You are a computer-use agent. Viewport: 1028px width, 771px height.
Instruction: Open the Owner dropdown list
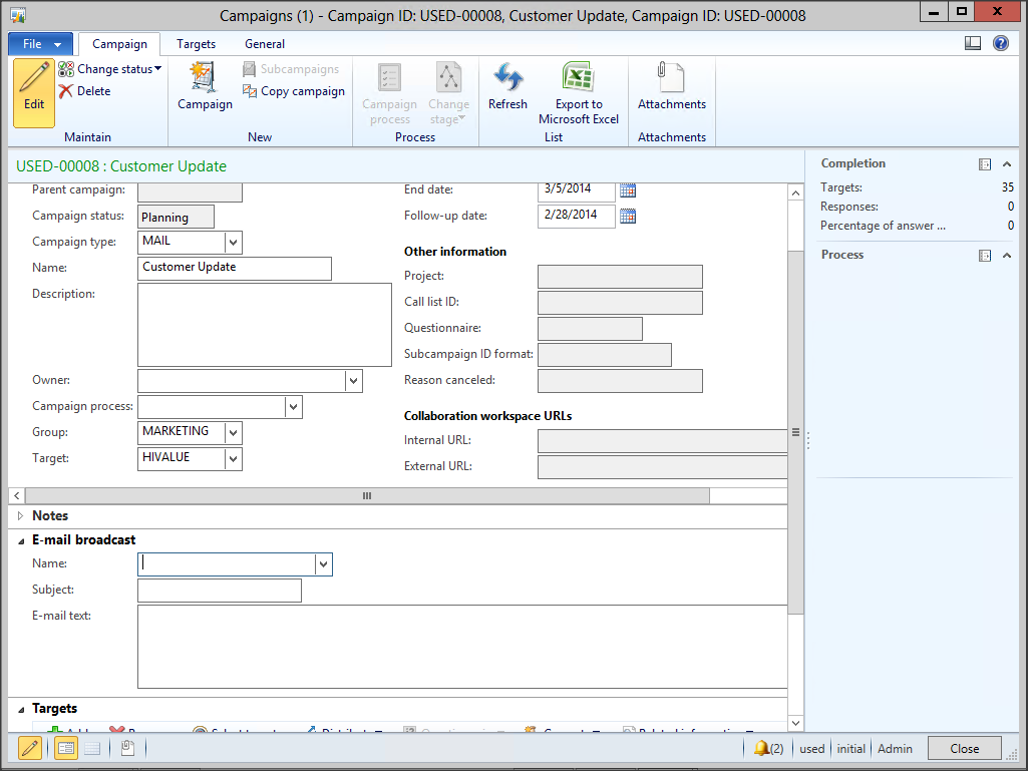(x=353, y=381)
